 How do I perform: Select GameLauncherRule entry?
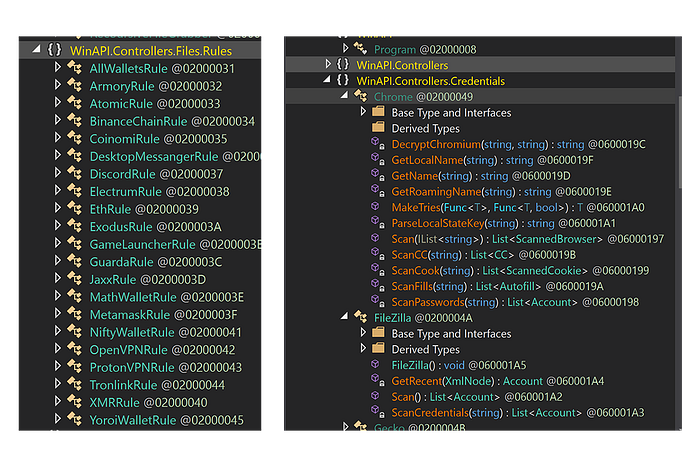pyautogui.click(x=175, y=245)
